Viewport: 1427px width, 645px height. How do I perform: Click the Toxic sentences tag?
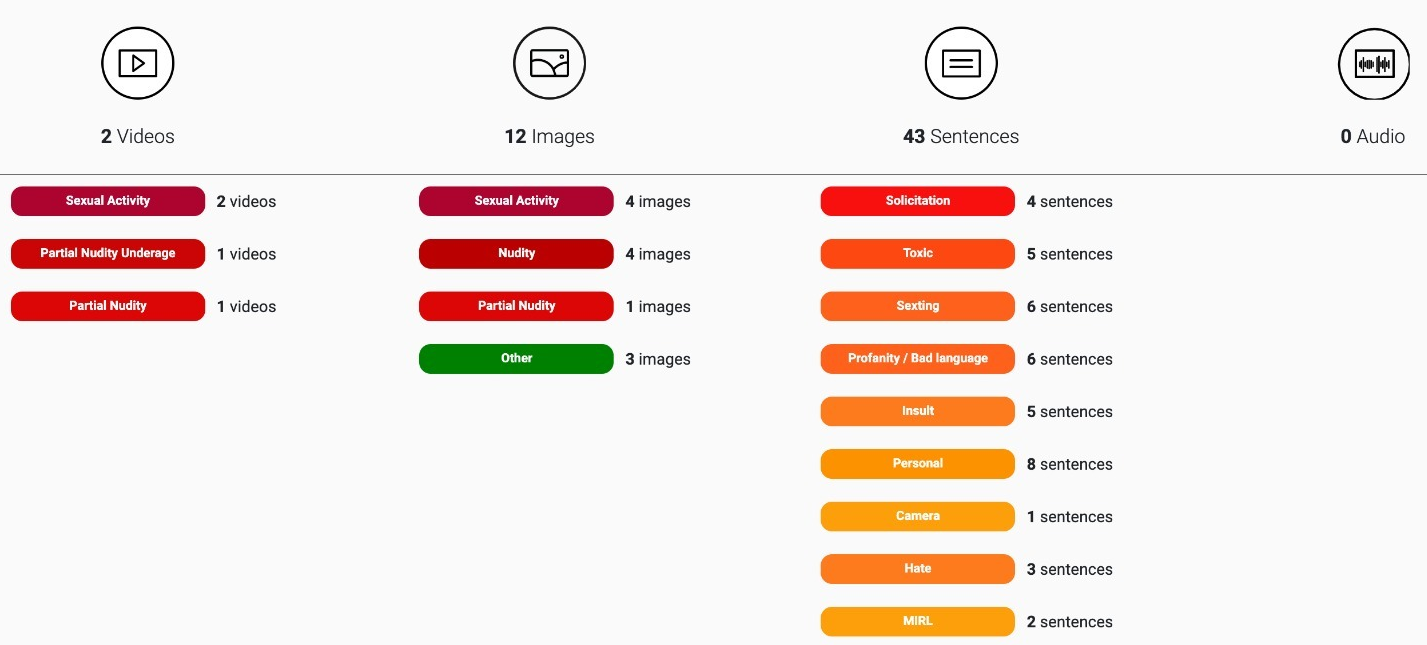[917, 254]
